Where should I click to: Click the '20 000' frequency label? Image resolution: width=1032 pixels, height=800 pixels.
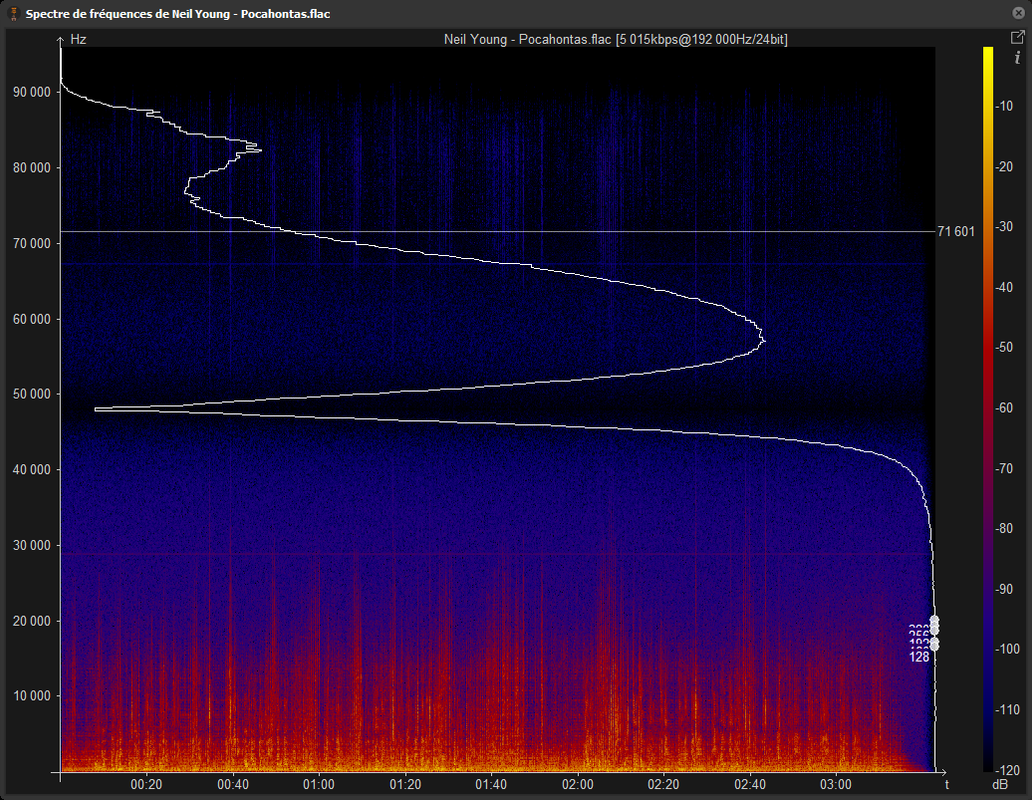tap(32, 621)
